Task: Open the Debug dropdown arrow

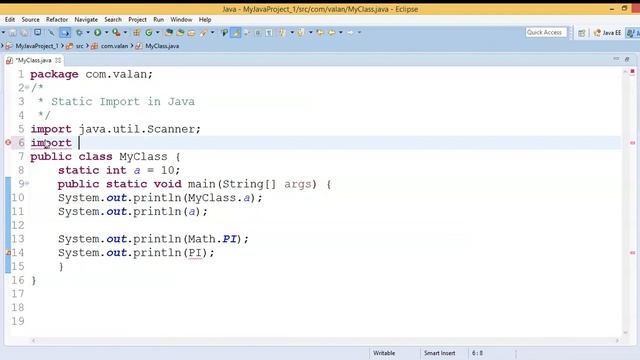Action: [x=88, y=33]
